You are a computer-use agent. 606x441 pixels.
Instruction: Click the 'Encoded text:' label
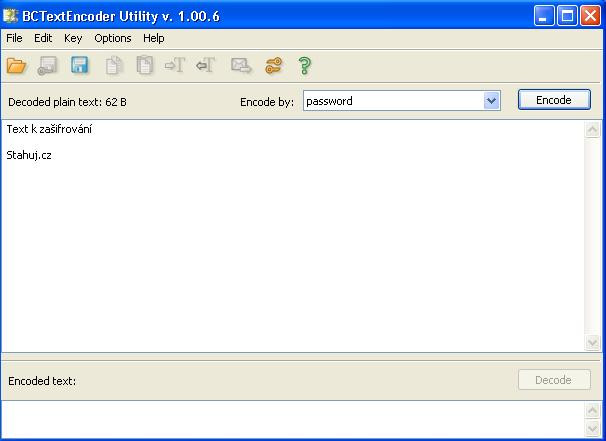click(42, 381)
